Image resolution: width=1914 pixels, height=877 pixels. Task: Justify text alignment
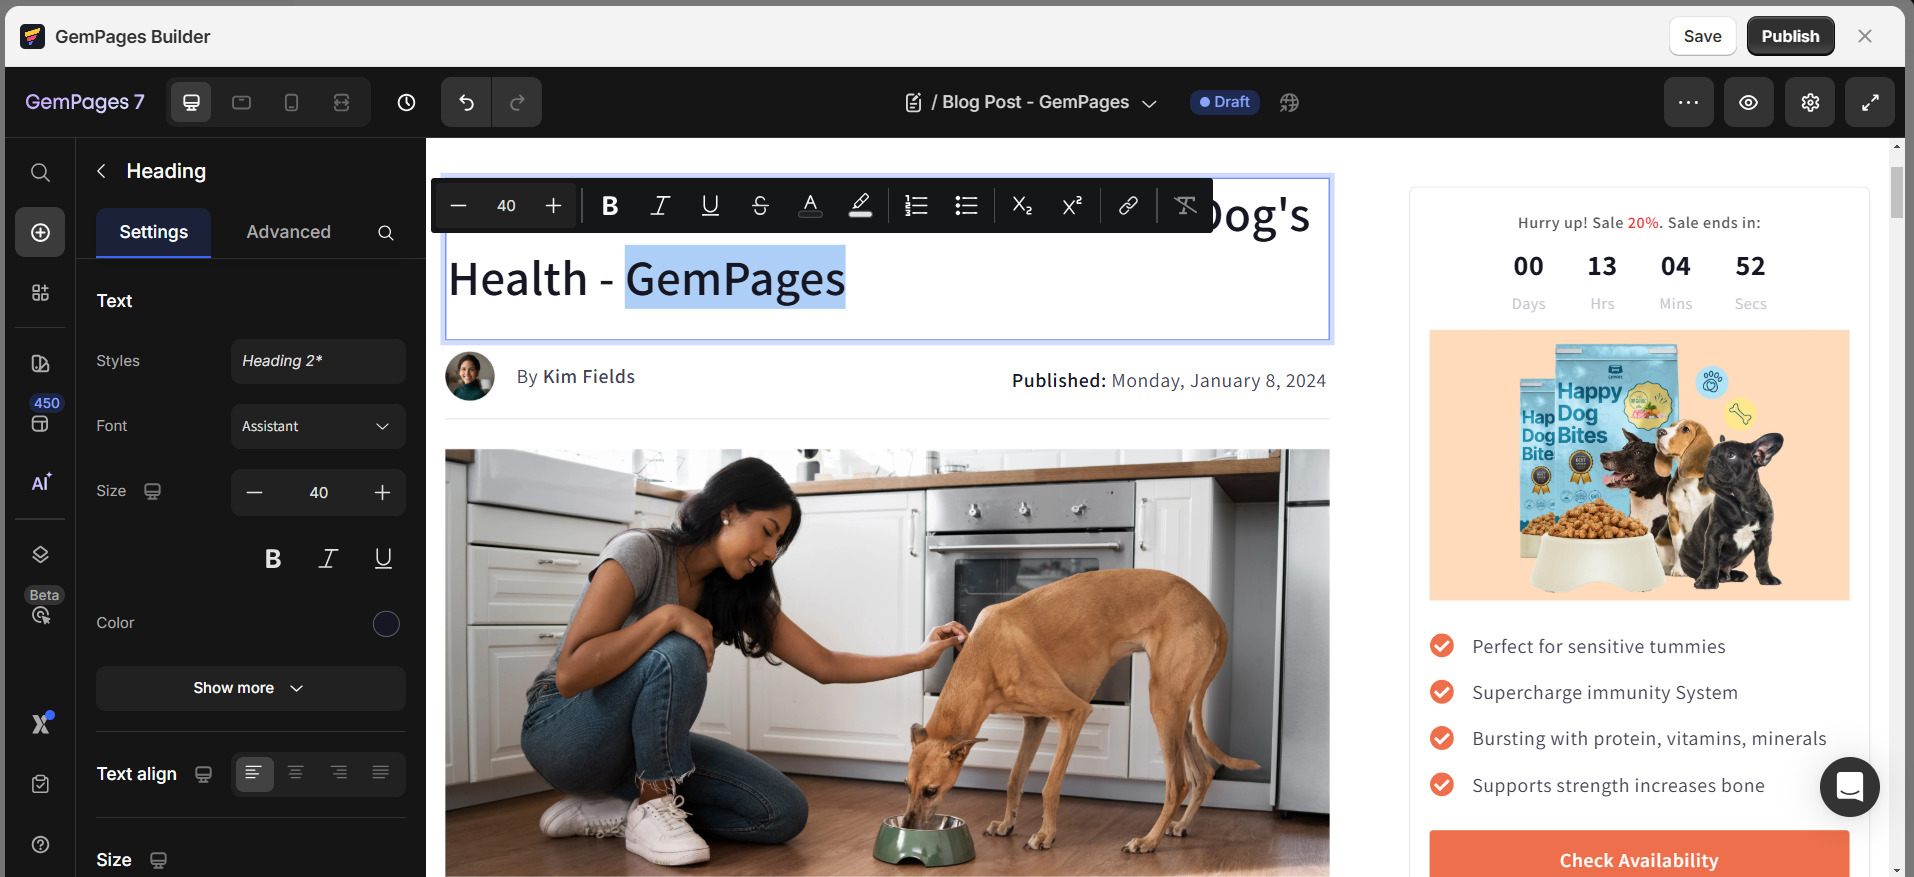[x=381, y=773]
